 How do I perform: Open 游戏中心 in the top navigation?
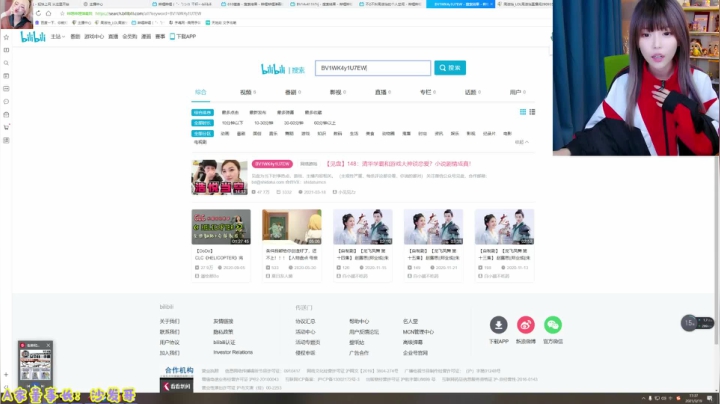[x=94, y=37]
